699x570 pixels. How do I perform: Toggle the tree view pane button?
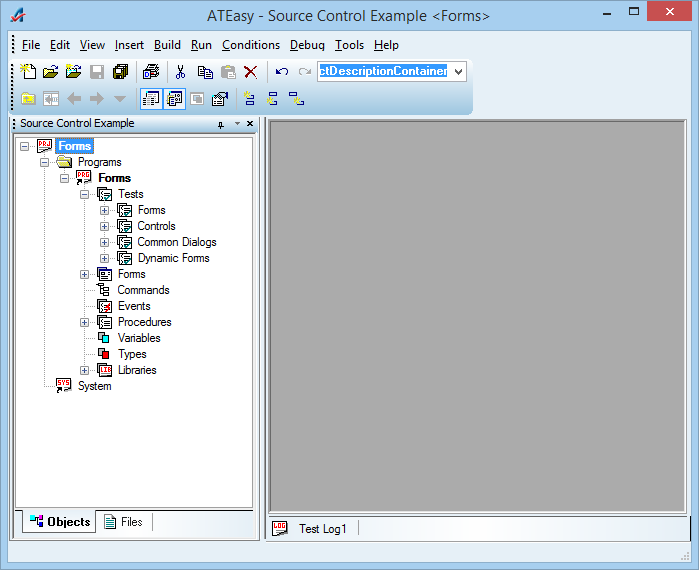151,98
